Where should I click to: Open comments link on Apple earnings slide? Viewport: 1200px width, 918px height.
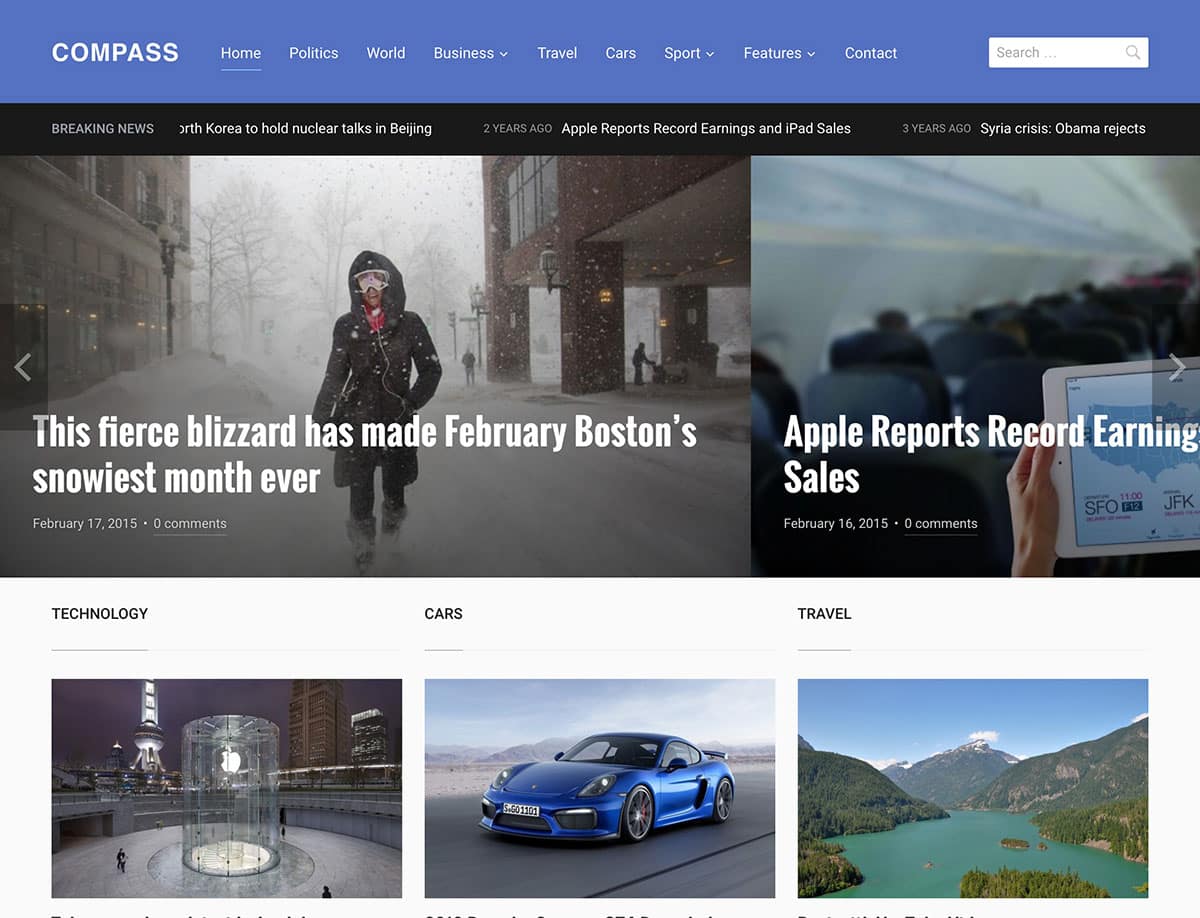(x=941, y=524)
